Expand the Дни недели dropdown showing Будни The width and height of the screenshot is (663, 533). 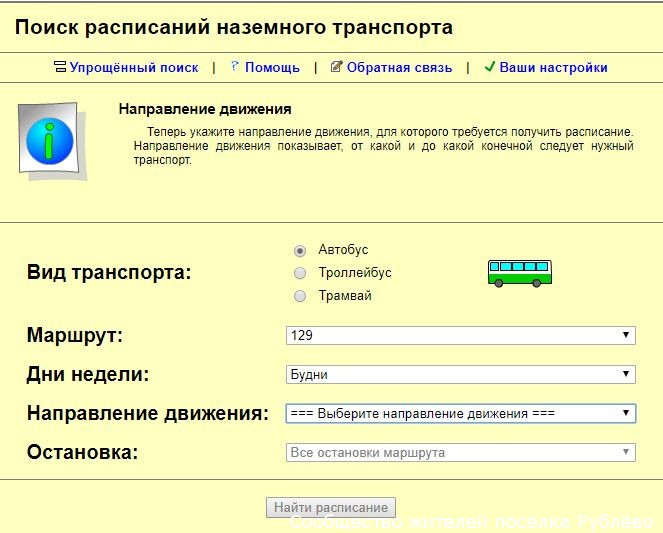[x=460, y=375]
